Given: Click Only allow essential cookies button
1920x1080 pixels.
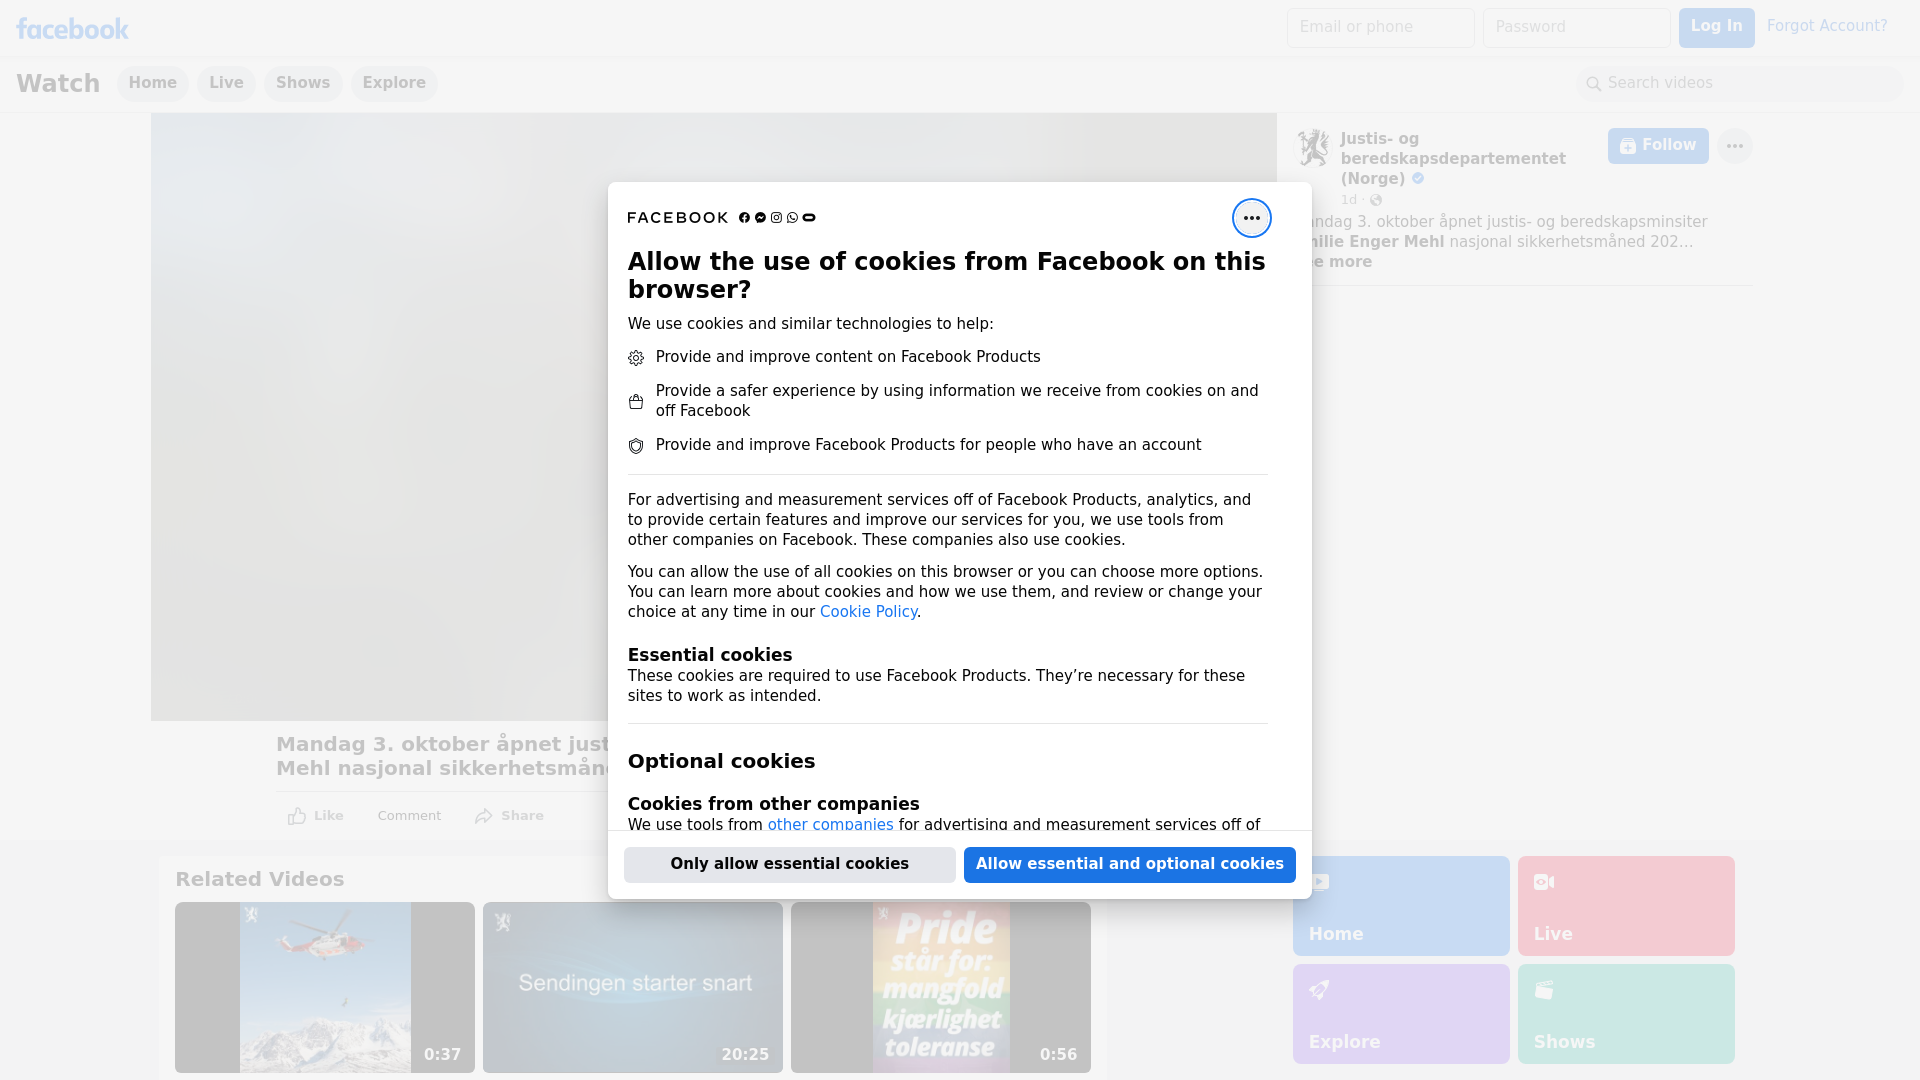Looking at the screenshot, I should tap(789, 864).
